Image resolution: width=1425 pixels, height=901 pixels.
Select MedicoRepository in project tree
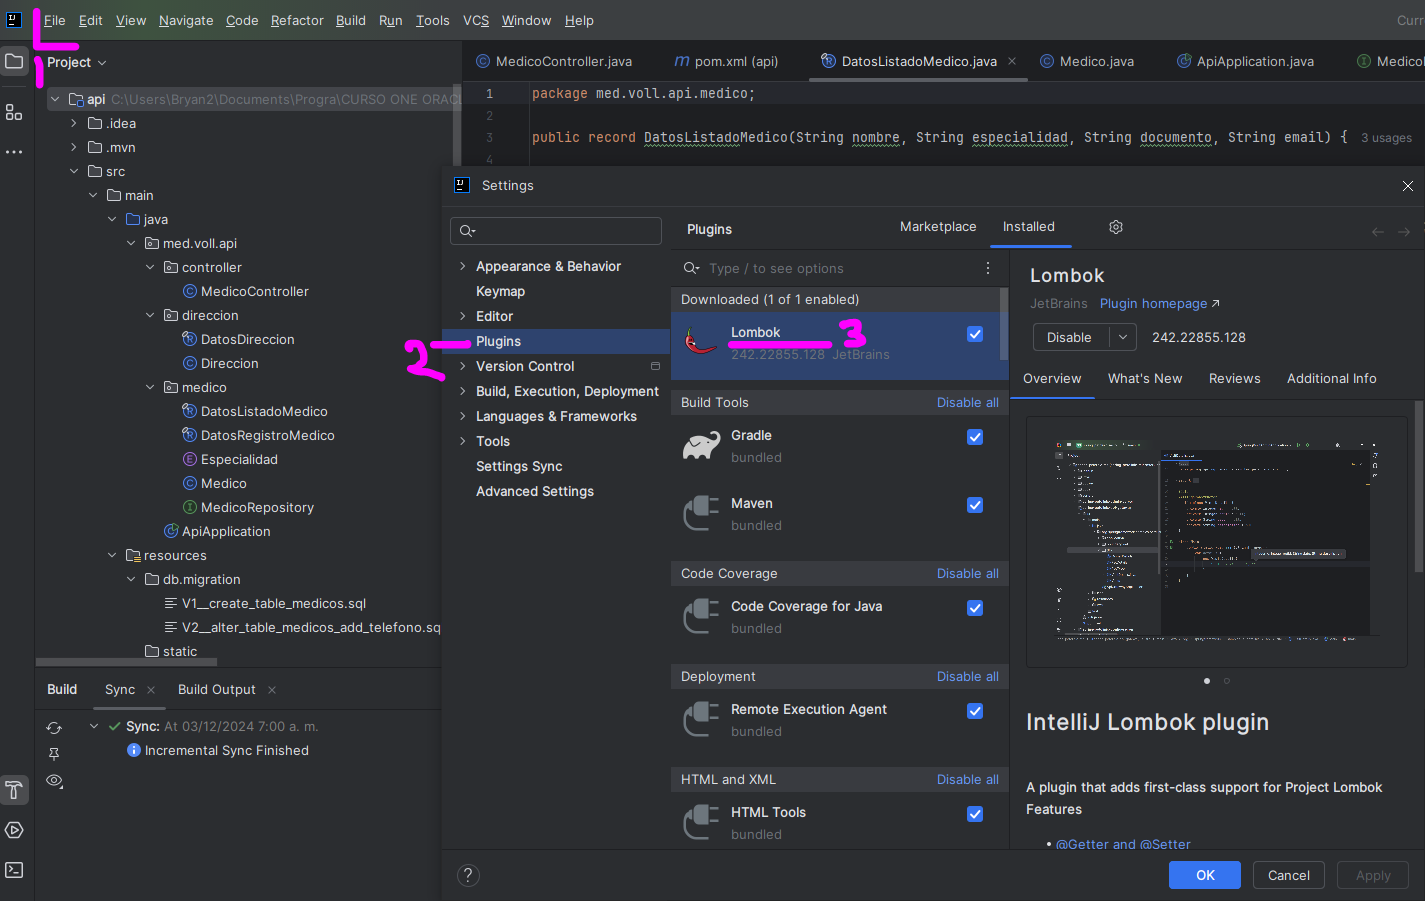[257, 507]
